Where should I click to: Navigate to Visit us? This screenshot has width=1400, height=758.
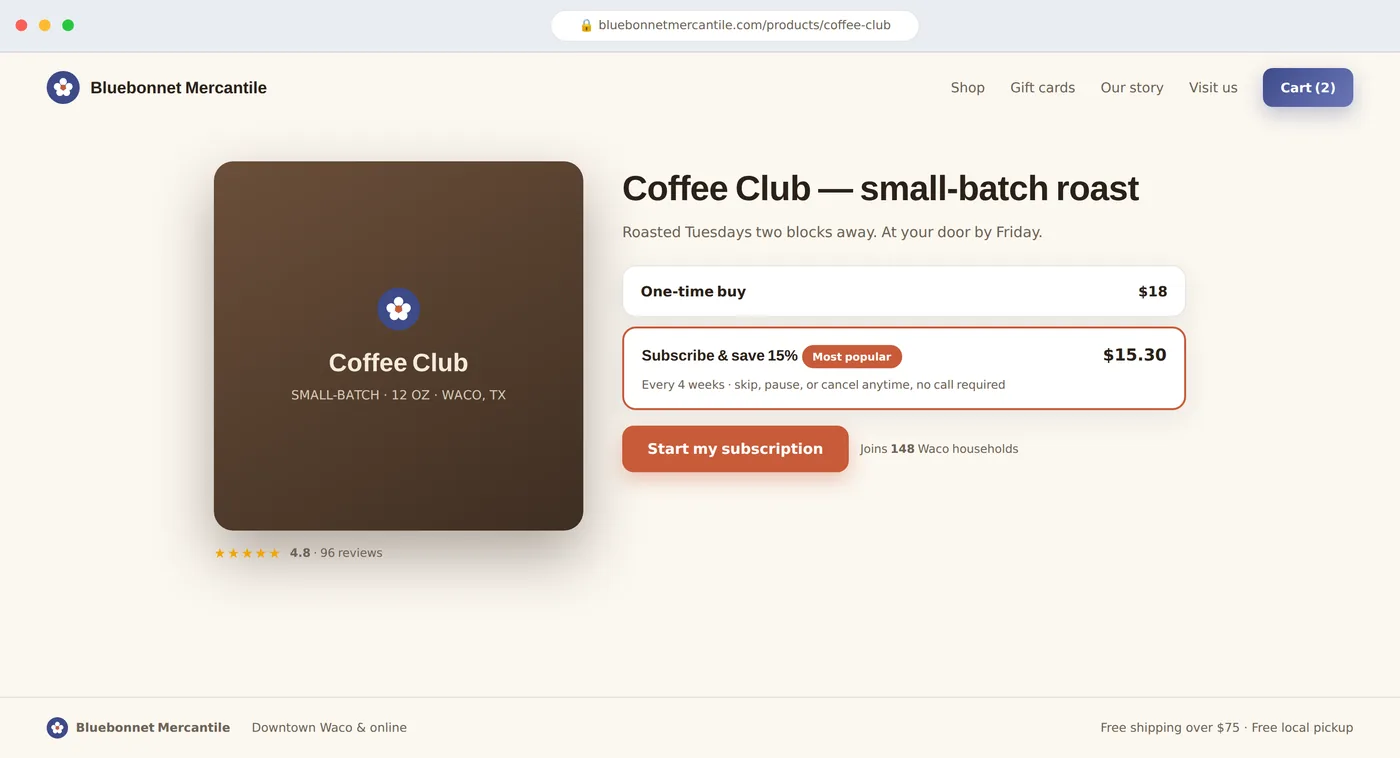1213,88
